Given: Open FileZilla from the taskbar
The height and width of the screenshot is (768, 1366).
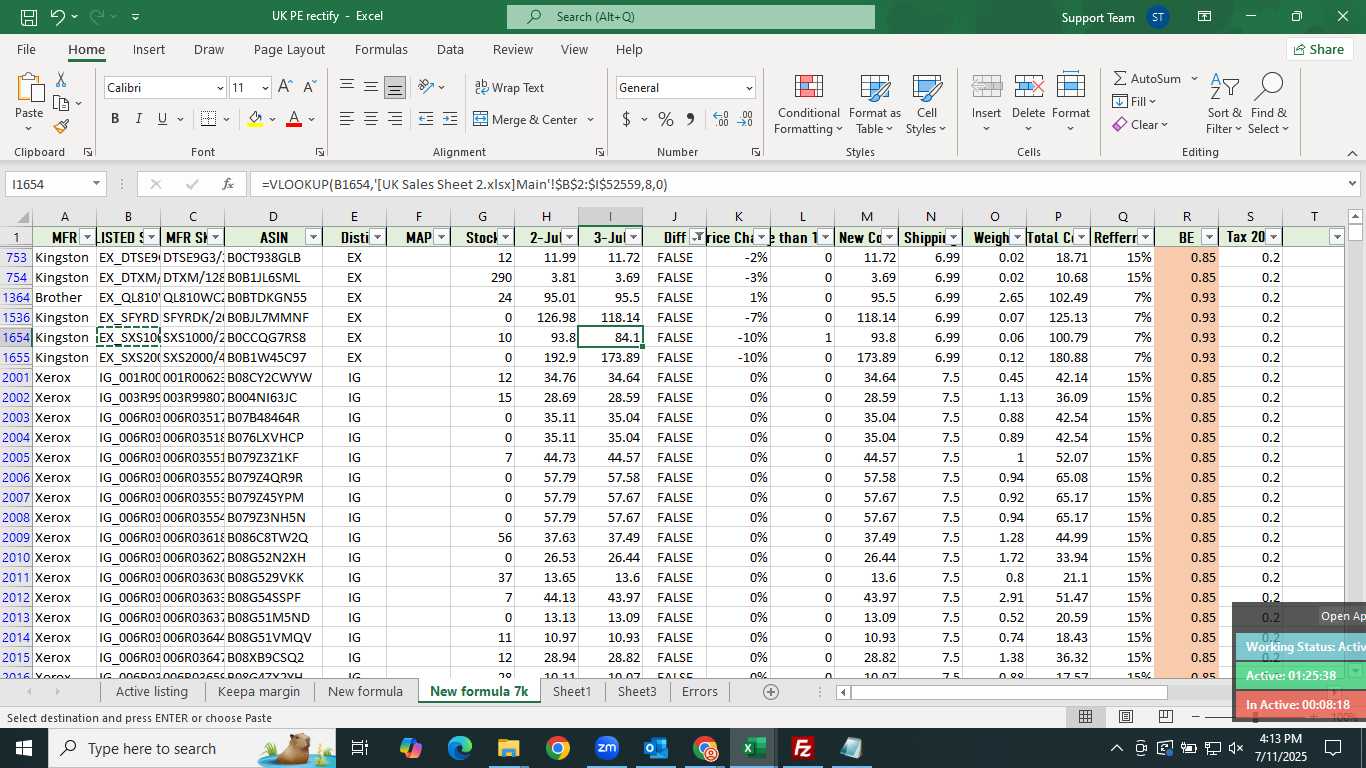Looking at the screenshot, I should 802,748.
